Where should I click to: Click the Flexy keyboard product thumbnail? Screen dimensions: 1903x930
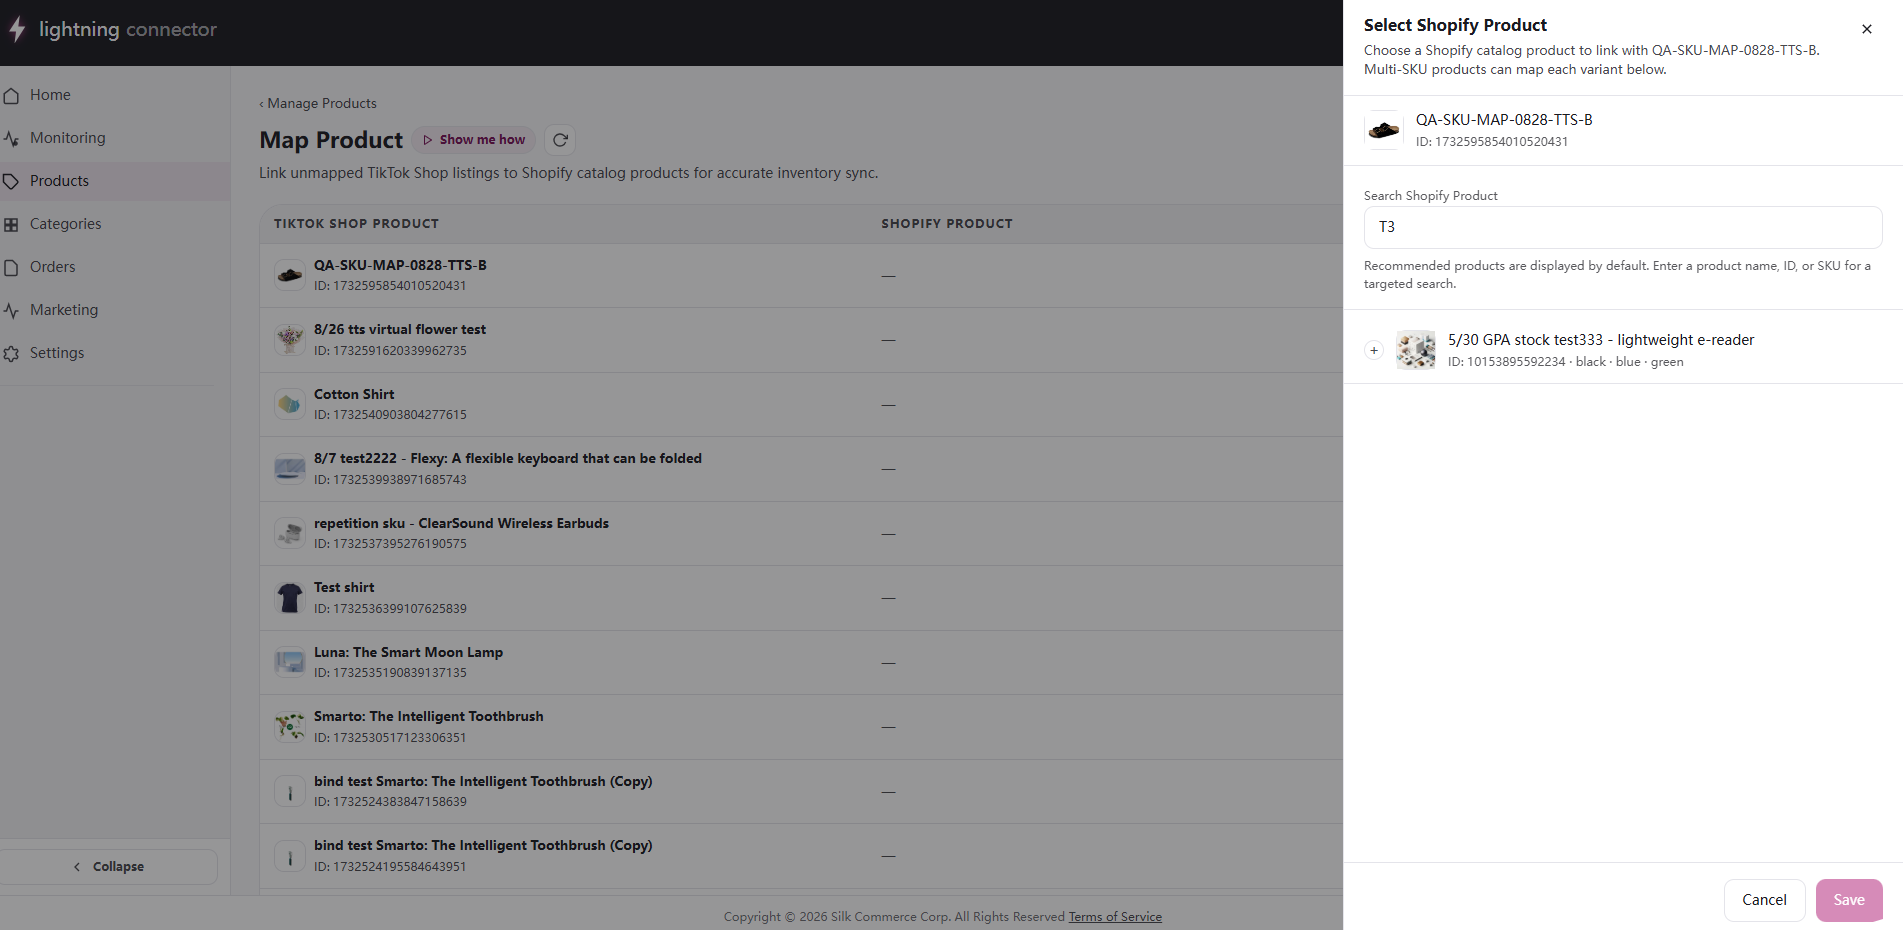click(290, 469)
